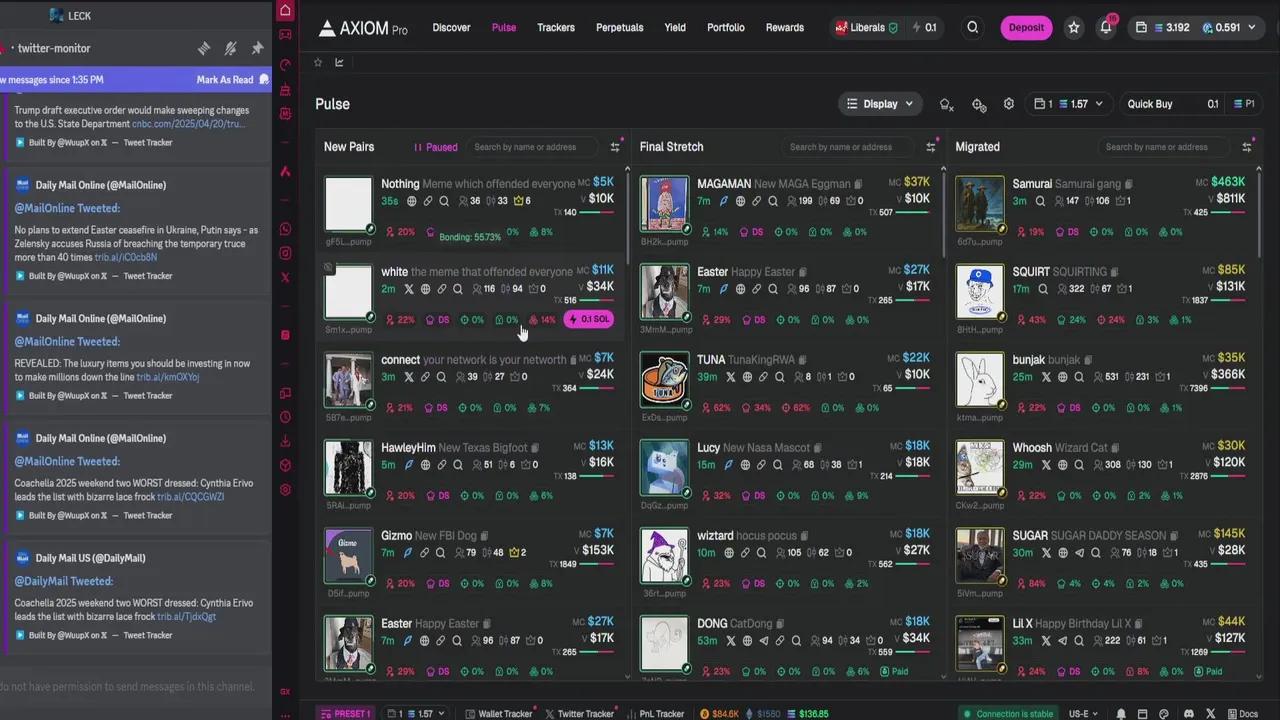The width and height of the screenshot is (1280, 720).
Task: Open the Telegram link on SUGAR token
Action: pos(1078,553)
